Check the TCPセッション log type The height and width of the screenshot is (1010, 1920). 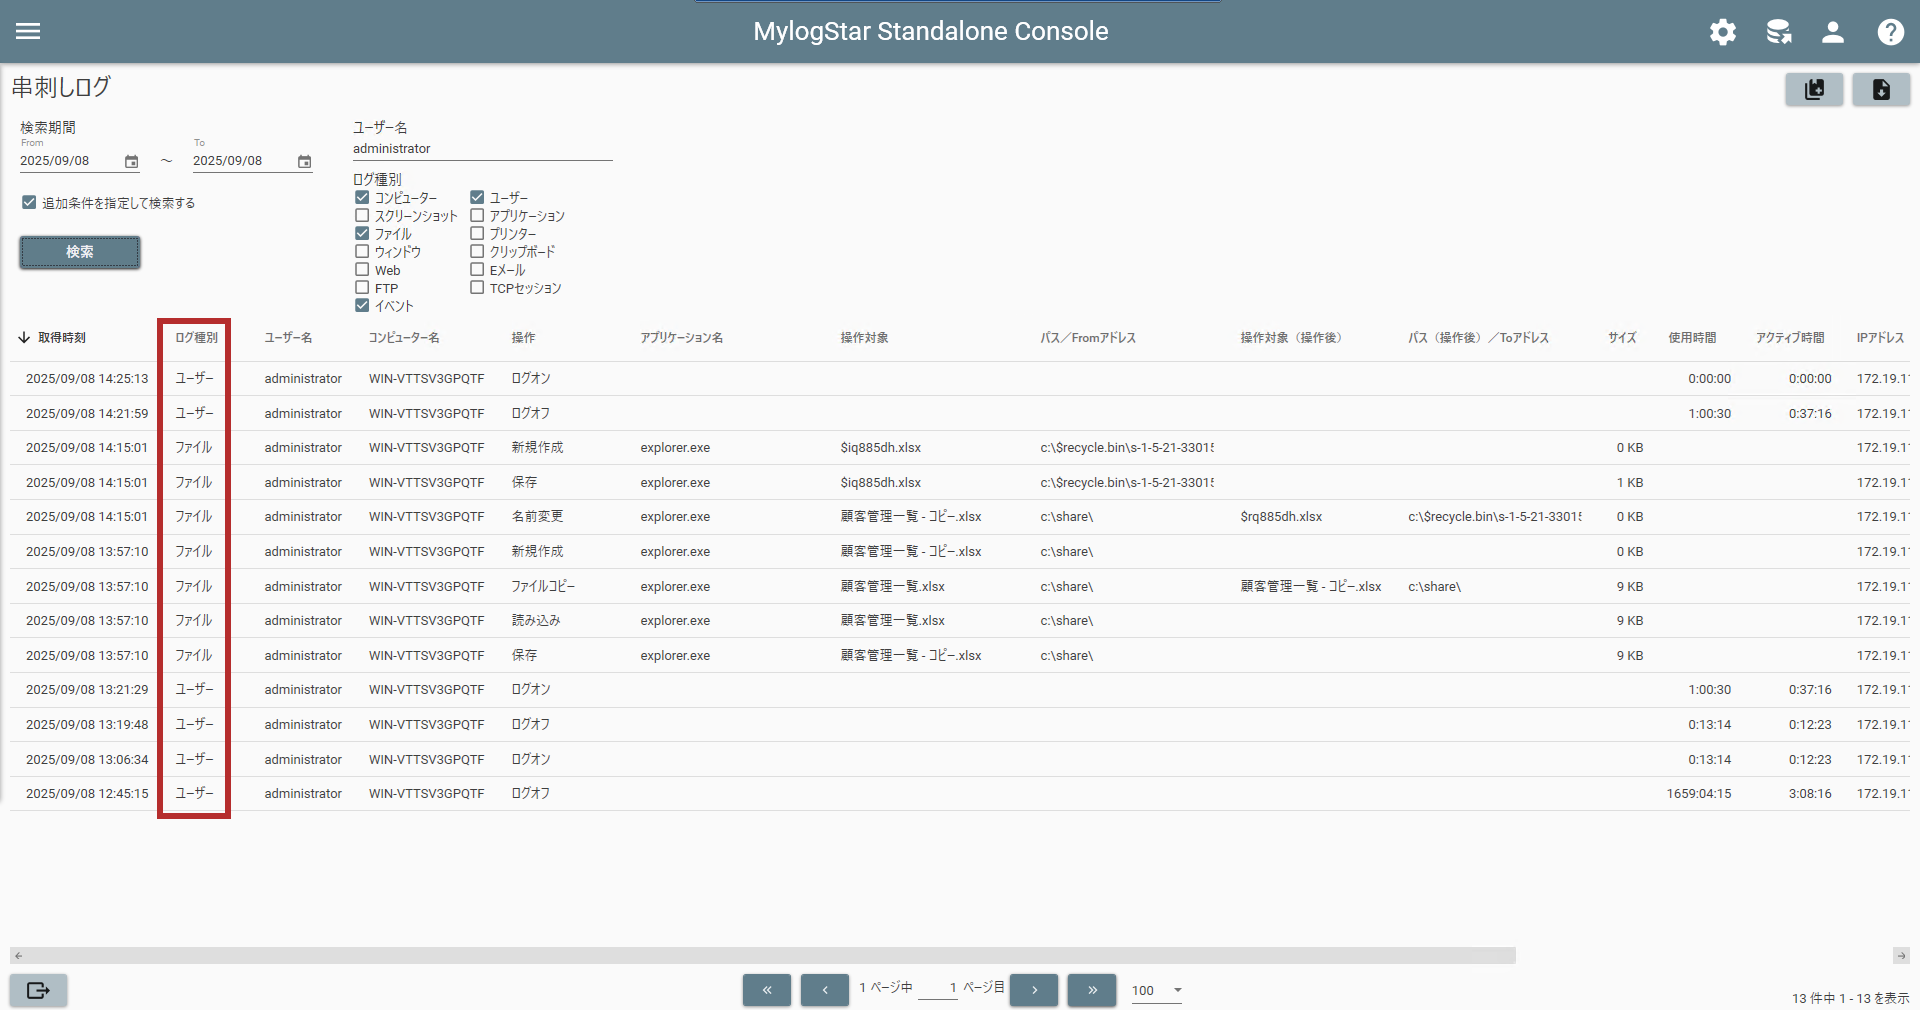coord(477,288)
